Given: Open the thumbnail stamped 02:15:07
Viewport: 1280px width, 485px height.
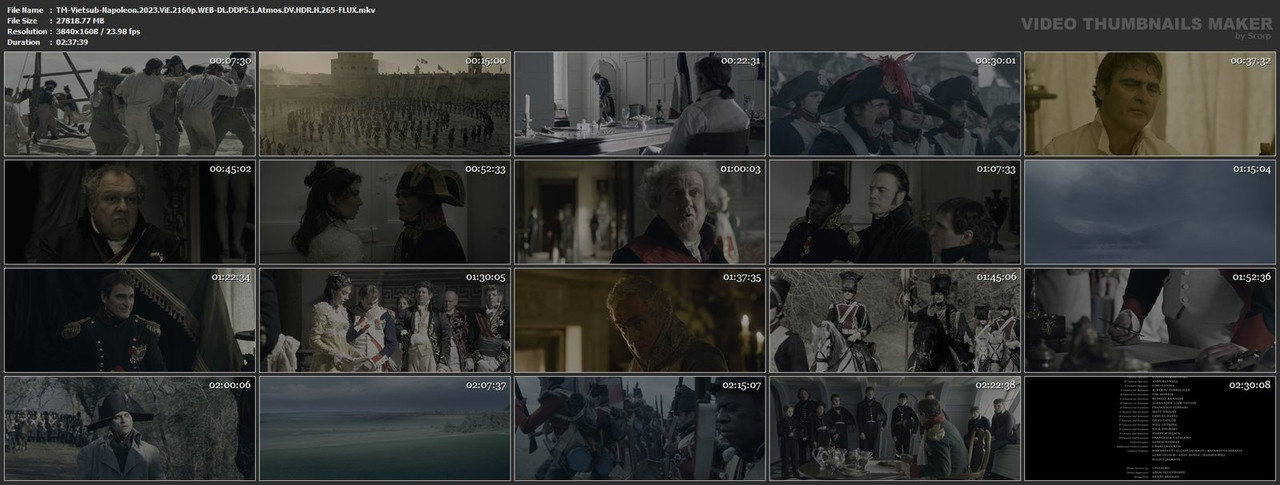Looking at the screenshot, I should click(640, 427).
